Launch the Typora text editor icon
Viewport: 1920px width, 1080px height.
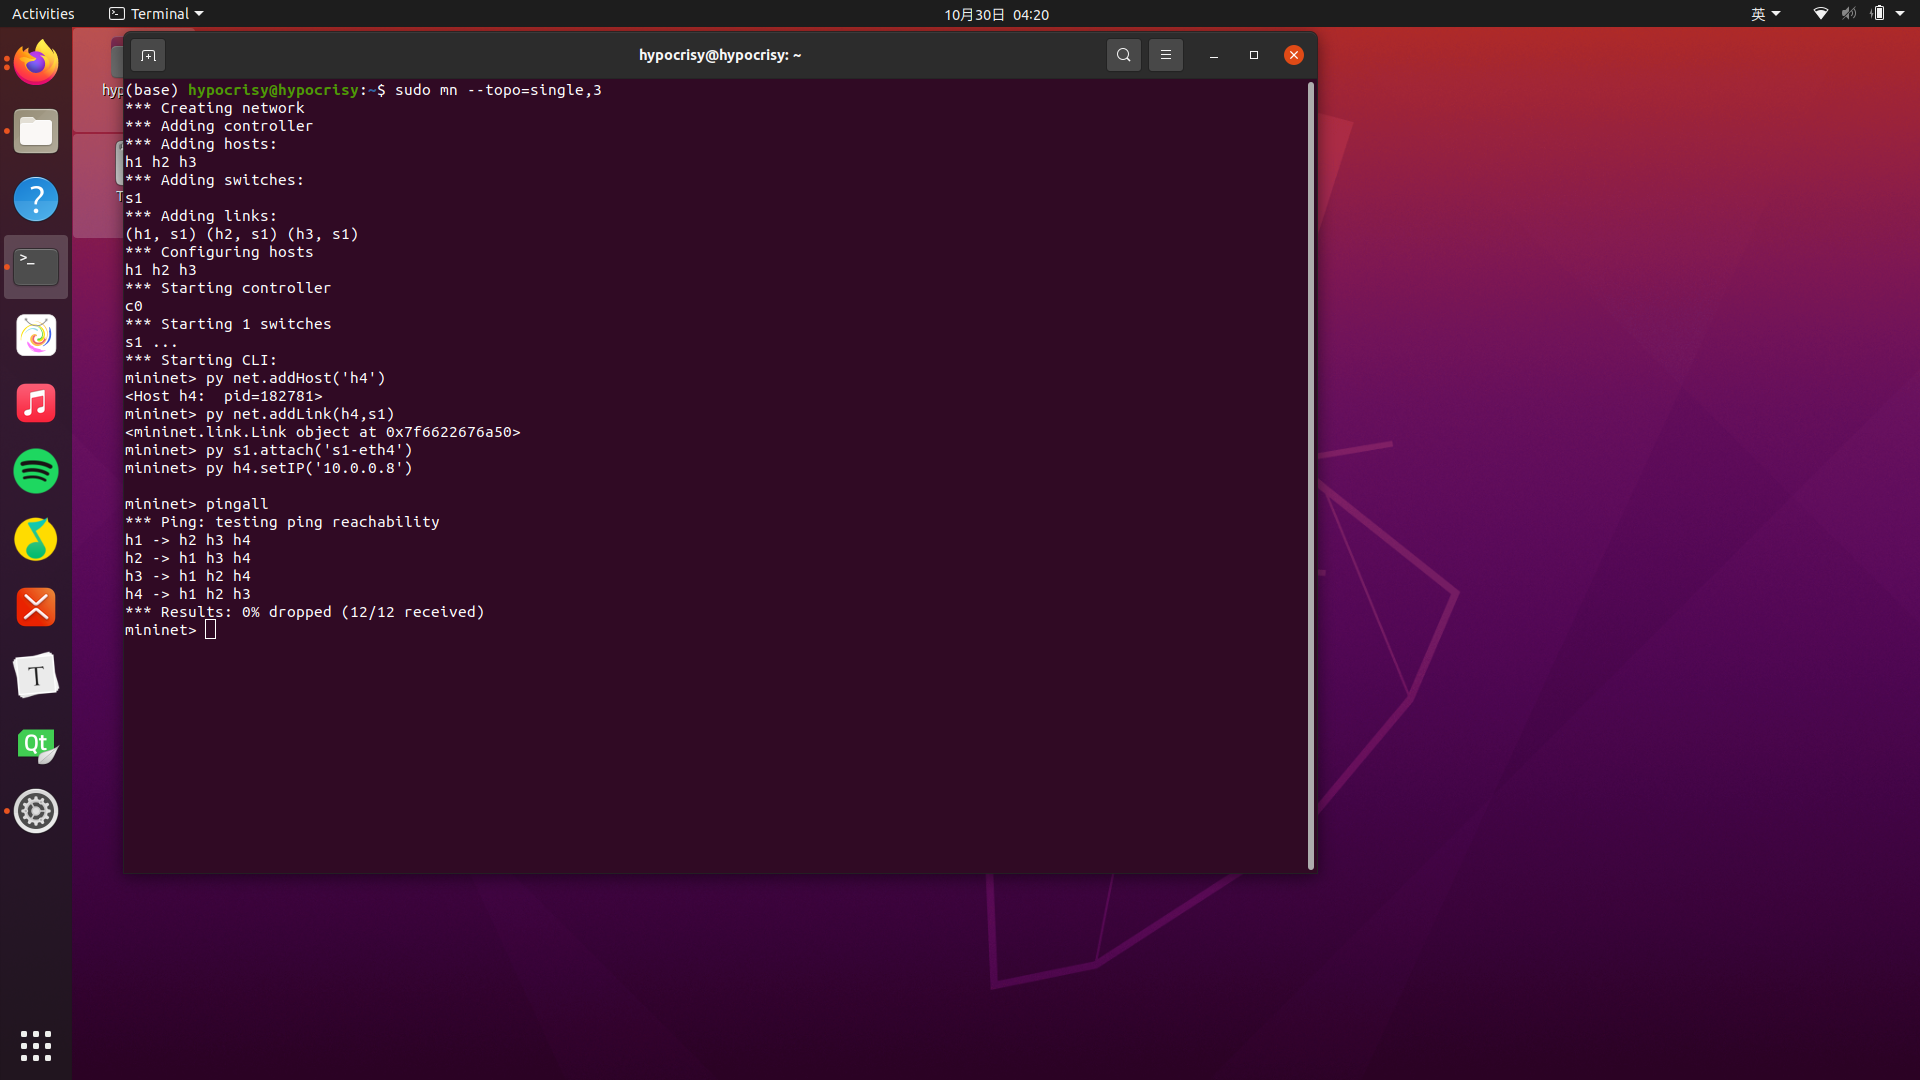(x=36, y=677)
